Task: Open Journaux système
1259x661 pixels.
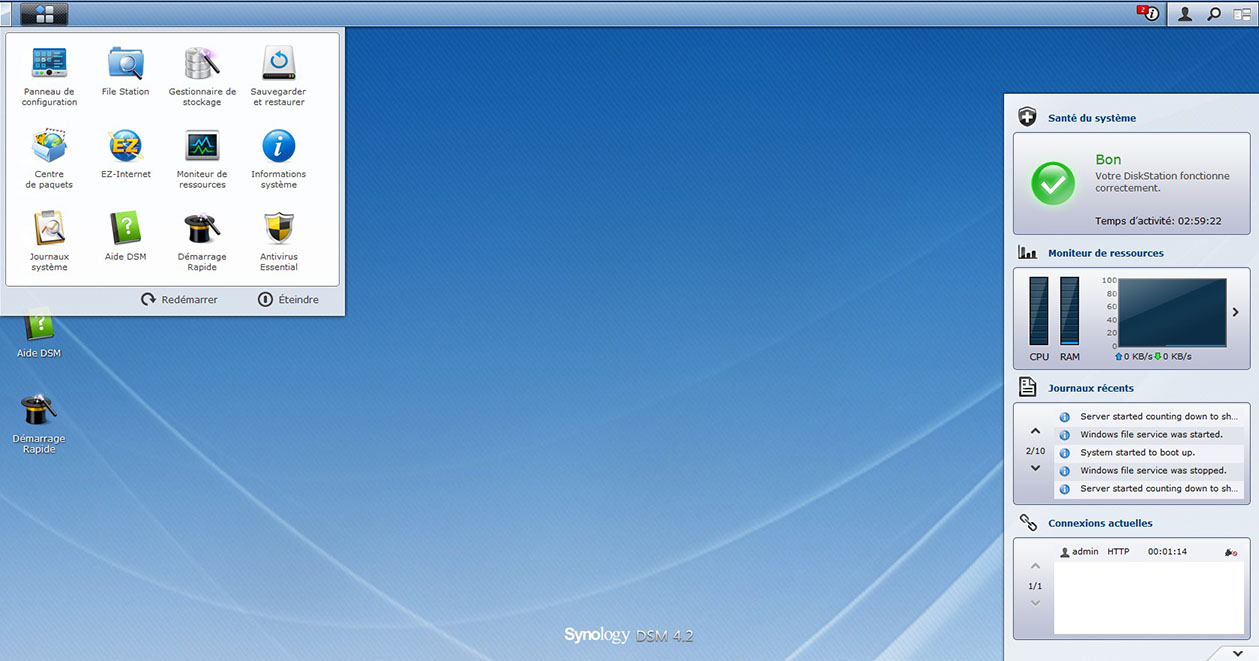Action: tap(49, 240)
